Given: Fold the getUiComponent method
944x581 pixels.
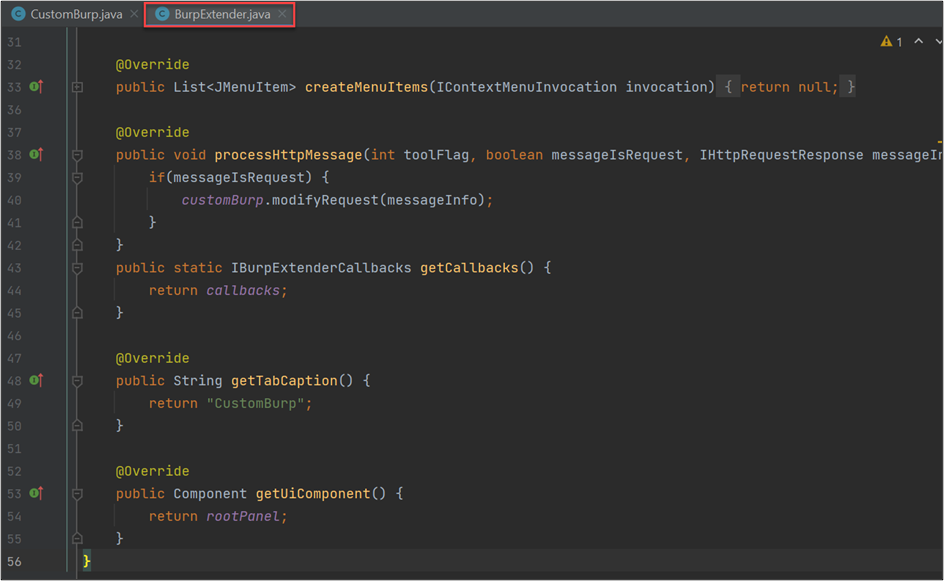Looking at the screenshot, I should click(x=77, y=494).
